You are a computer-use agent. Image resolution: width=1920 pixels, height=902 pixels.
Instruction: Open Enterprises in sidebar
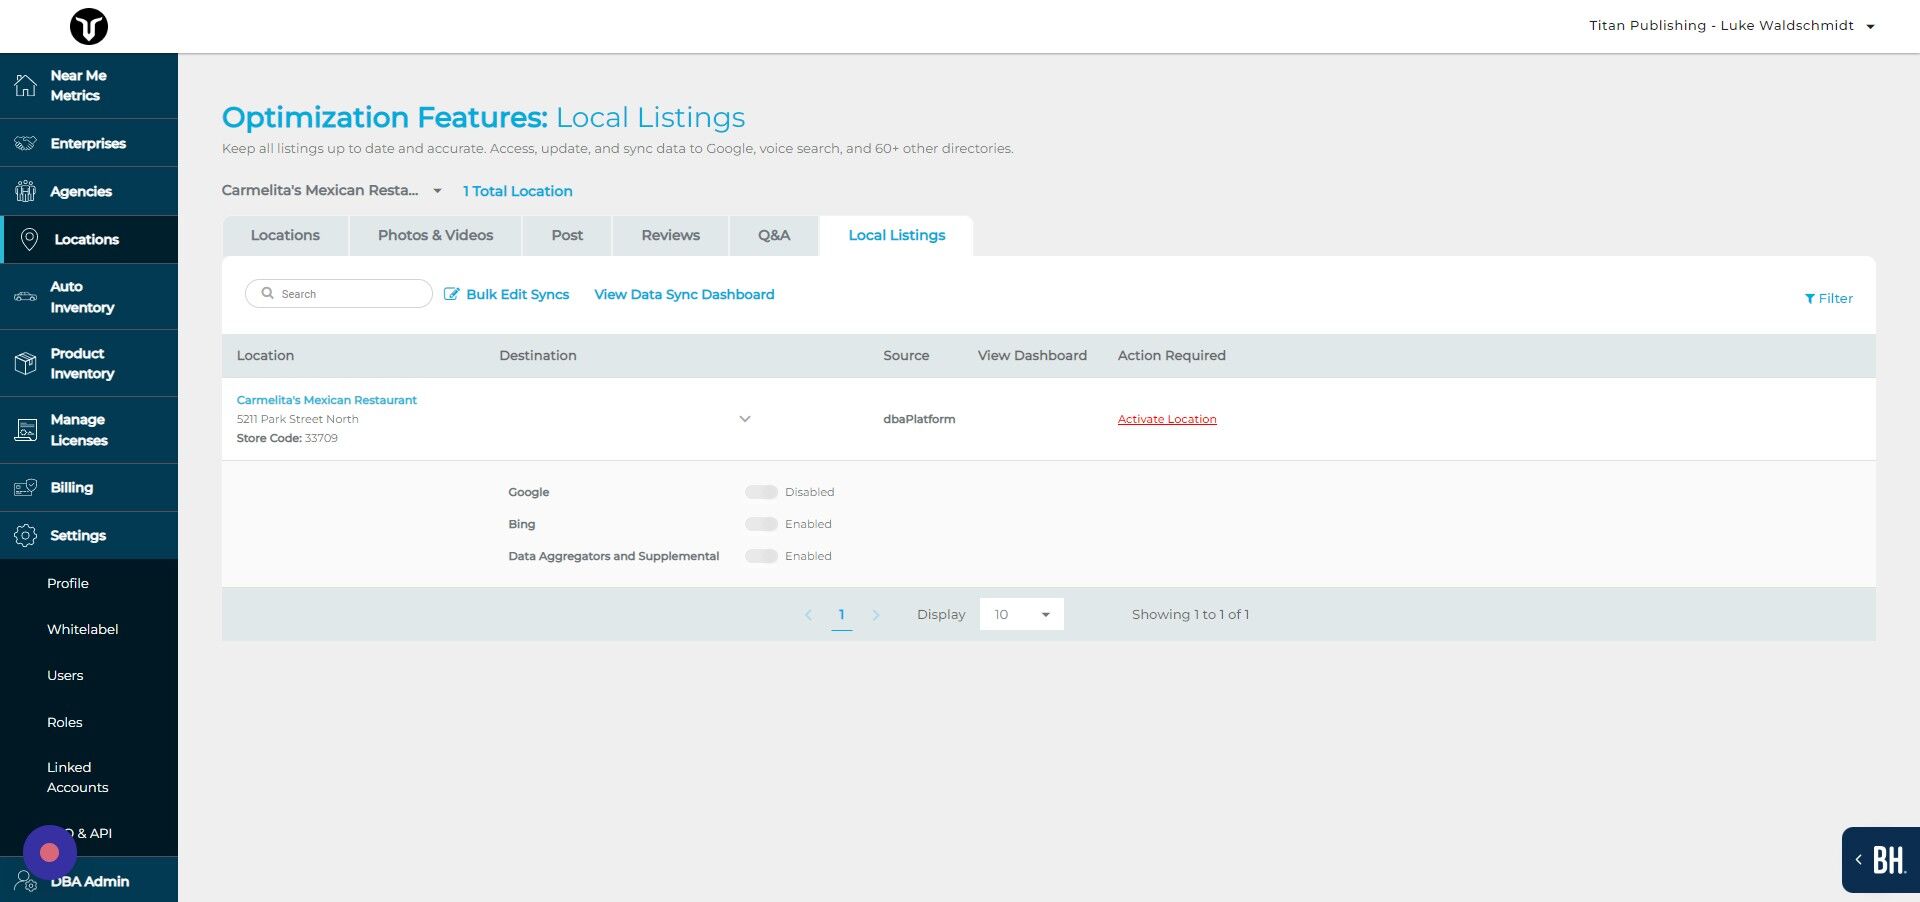click(x=89, y=143)
